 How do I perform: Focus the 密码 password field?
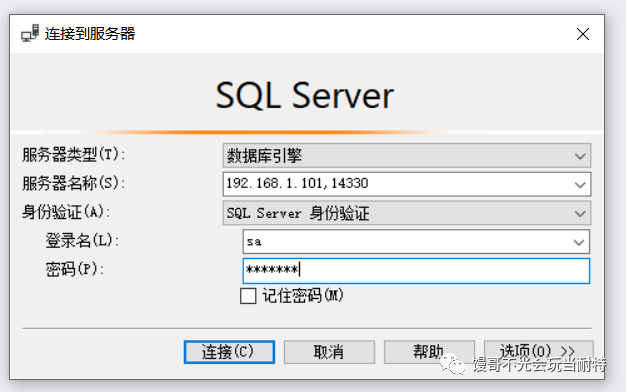click(x=416, y=271)
